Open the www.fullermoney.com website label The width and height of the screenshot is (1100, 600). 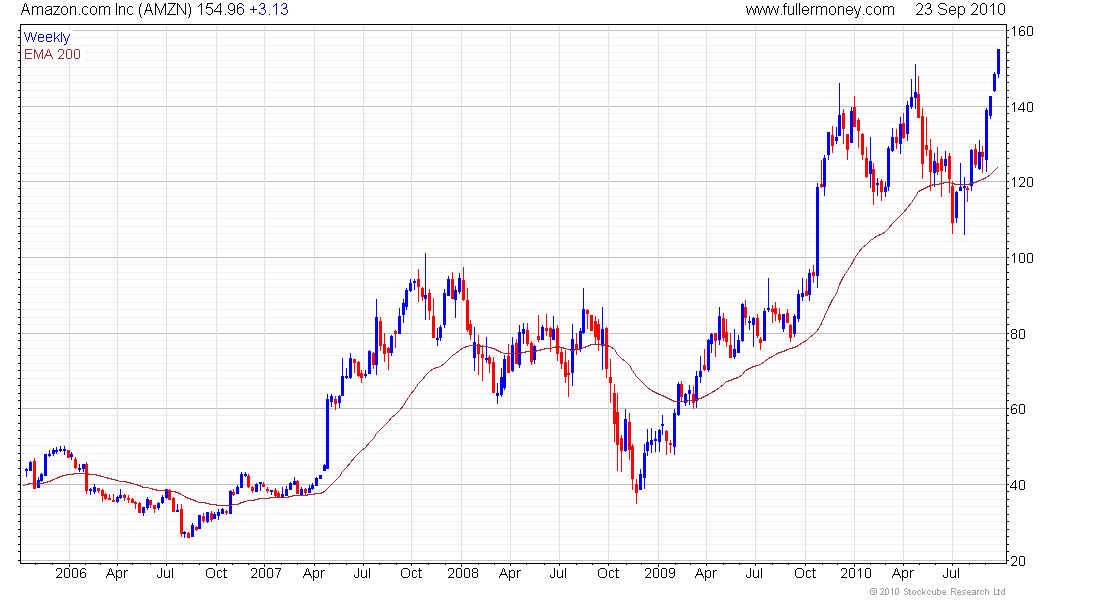(819, 10)
